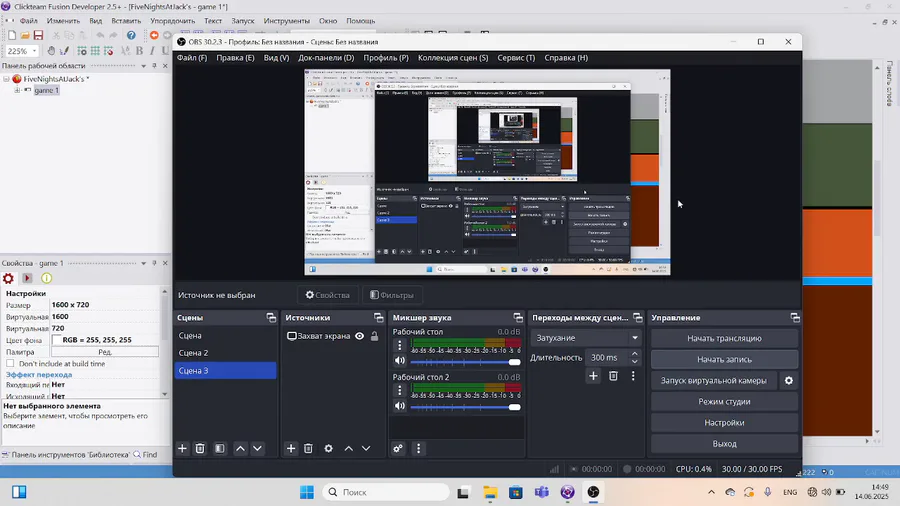Open OBS Док-панели (D) menu

(326, 58)
